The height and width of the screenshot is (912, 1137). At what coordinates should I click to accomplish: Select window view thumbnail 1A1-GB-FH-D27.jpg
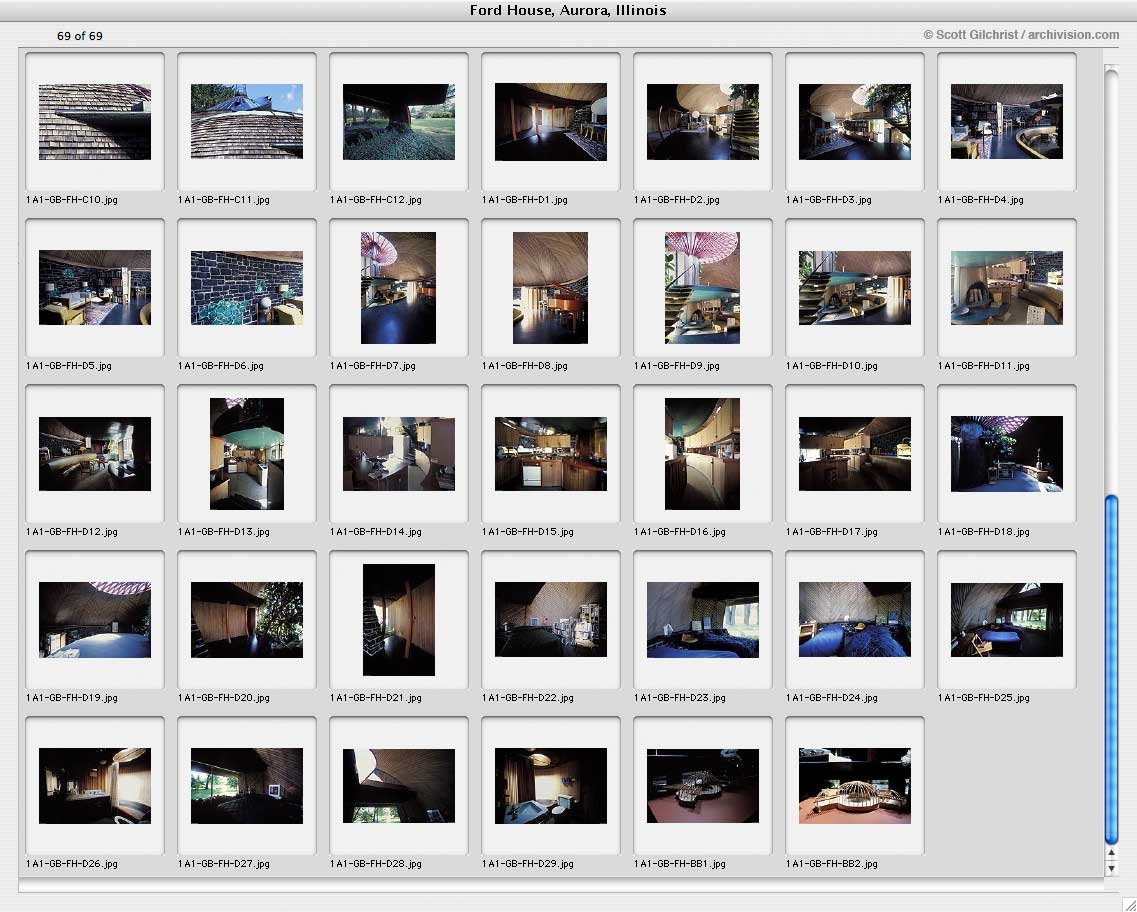(247, 786)
